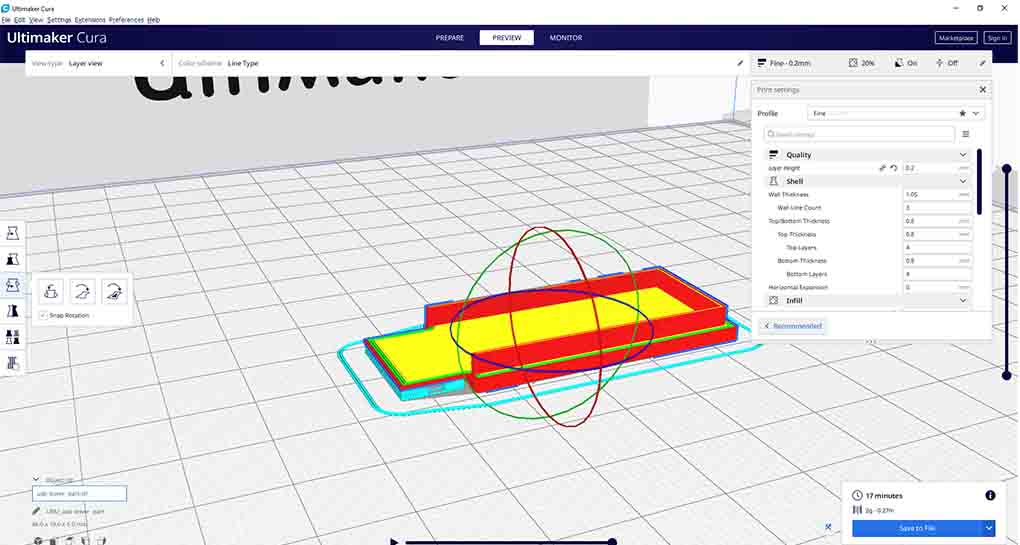Open the Help menu
1020x545 pixels.
pyautogui.click(x=154, y=20)
